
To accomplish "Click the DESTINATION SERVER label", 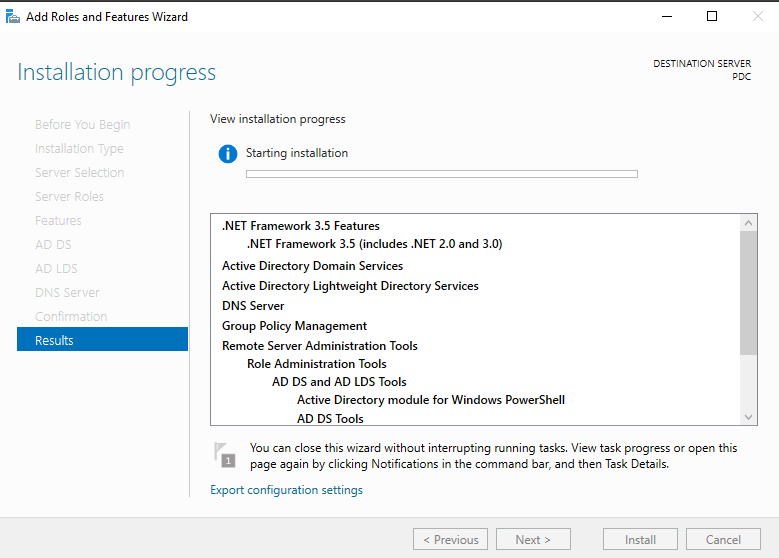I will point(702,64).
